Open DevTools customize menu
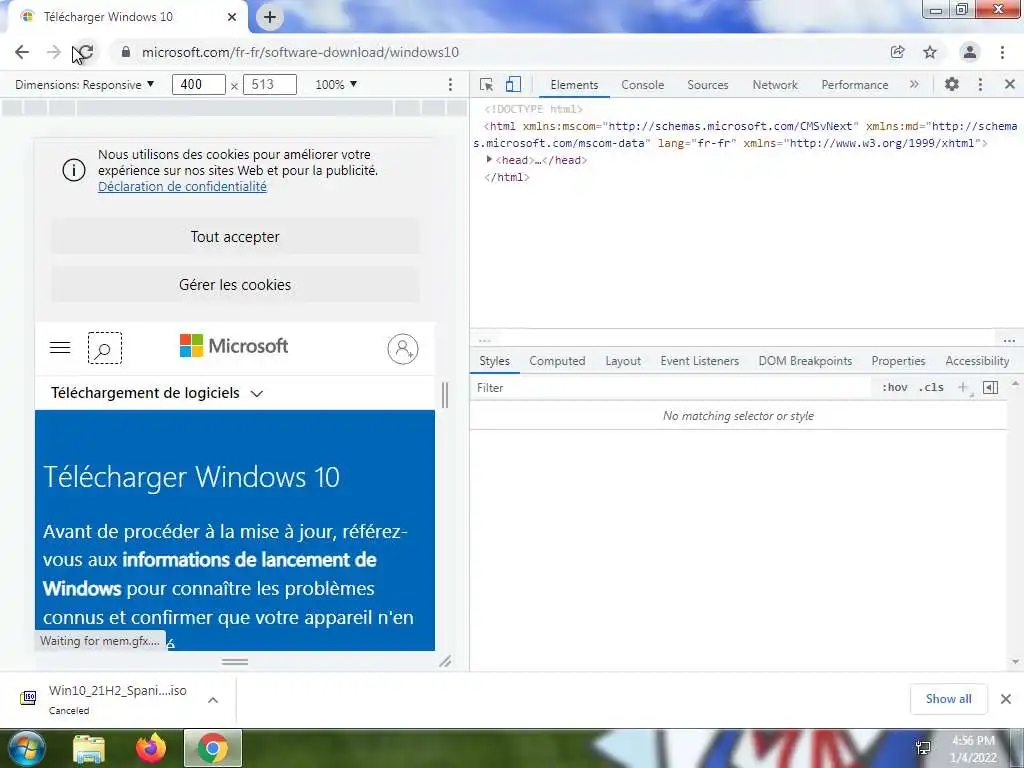This screenshot has width=1024, height=768. tap(980, 84)
